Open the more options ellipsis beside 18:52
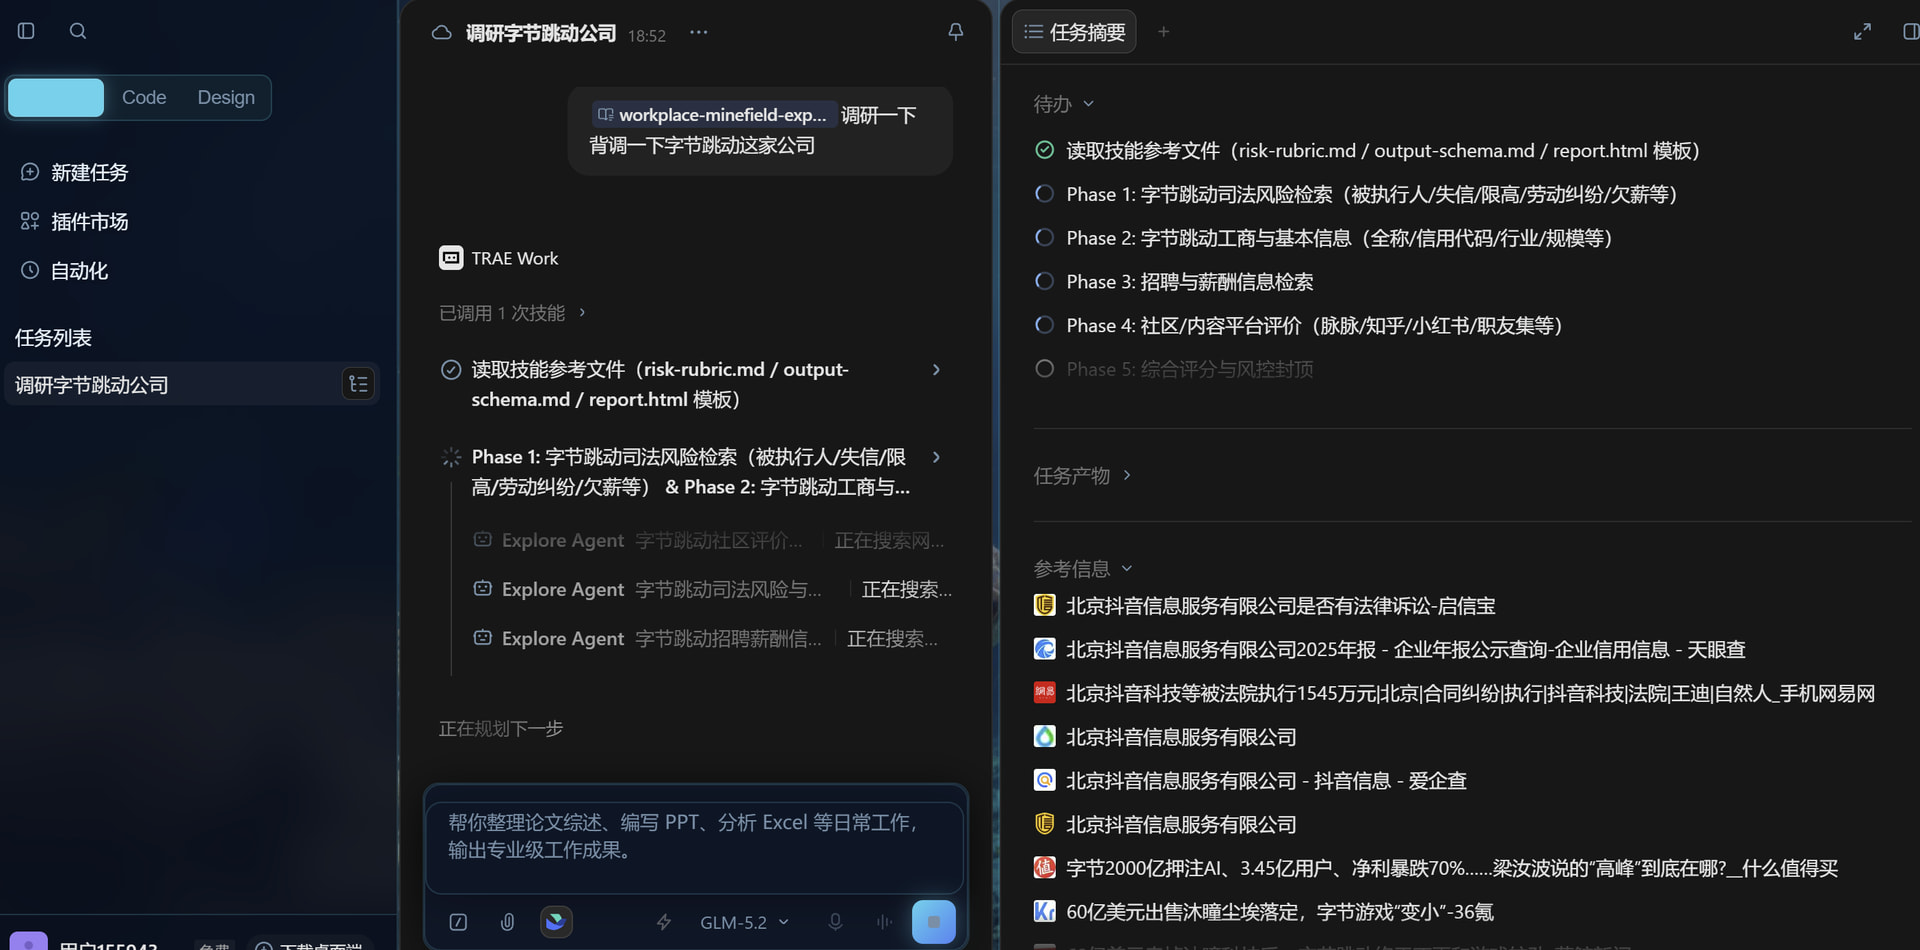Image resolution: width=1920 pixels, height=950 pixels. click(x=699, y=33)
